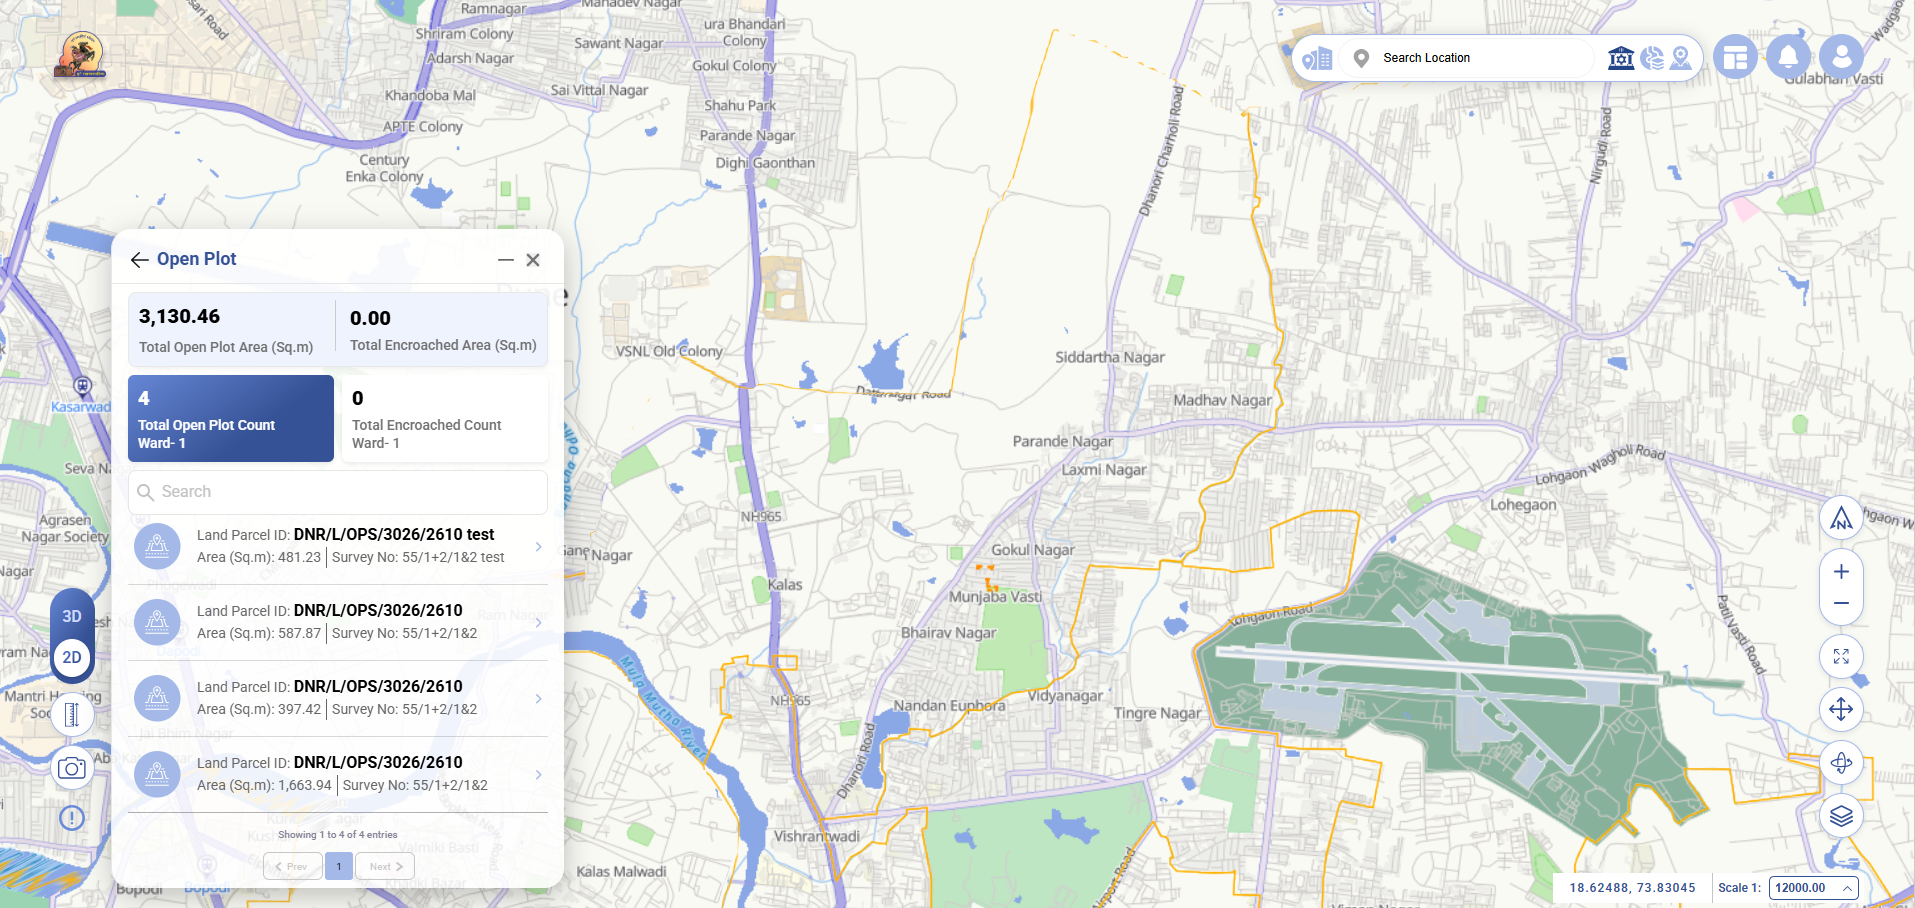Select Total Open Plot Count card
This screenshot has width=1915, height=908.
tap(231, 418)
